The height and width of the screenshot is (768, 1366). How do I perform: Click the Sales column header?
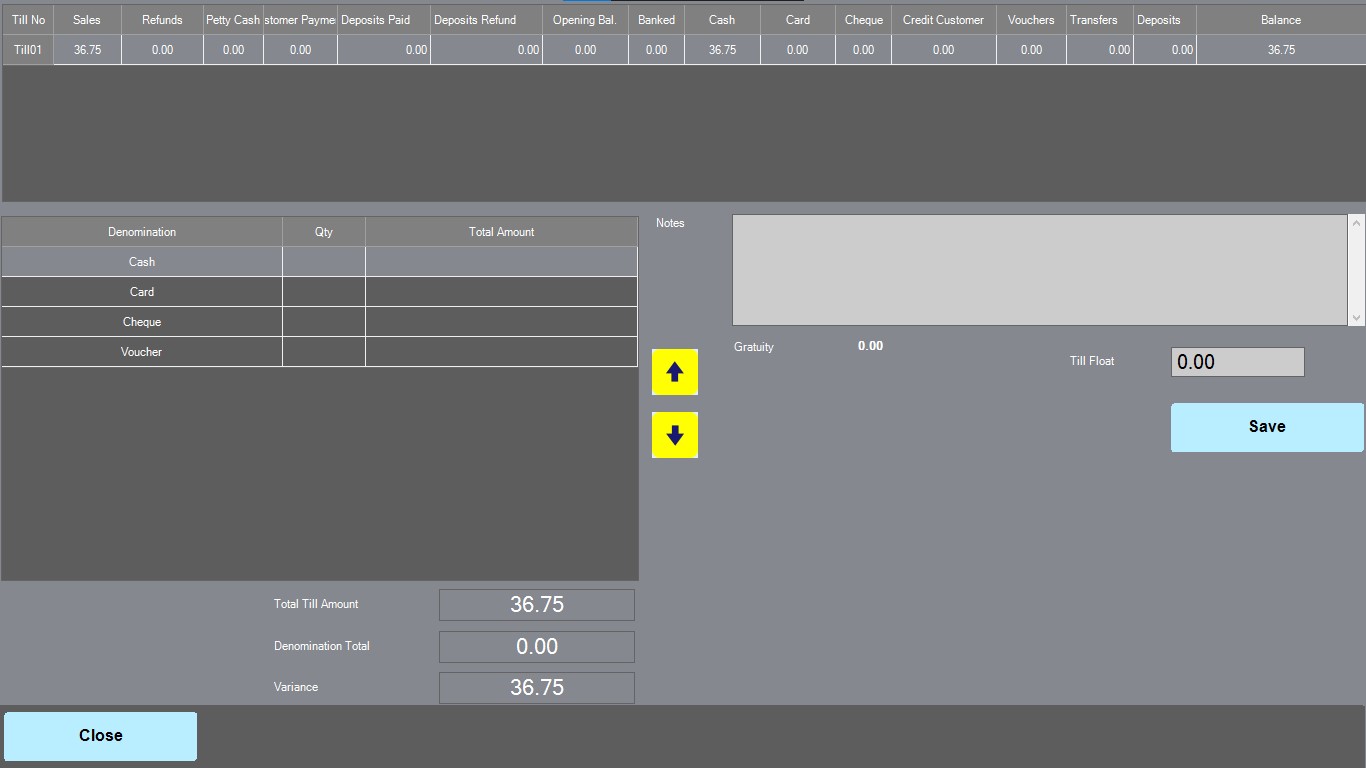[x=87, y=20]
